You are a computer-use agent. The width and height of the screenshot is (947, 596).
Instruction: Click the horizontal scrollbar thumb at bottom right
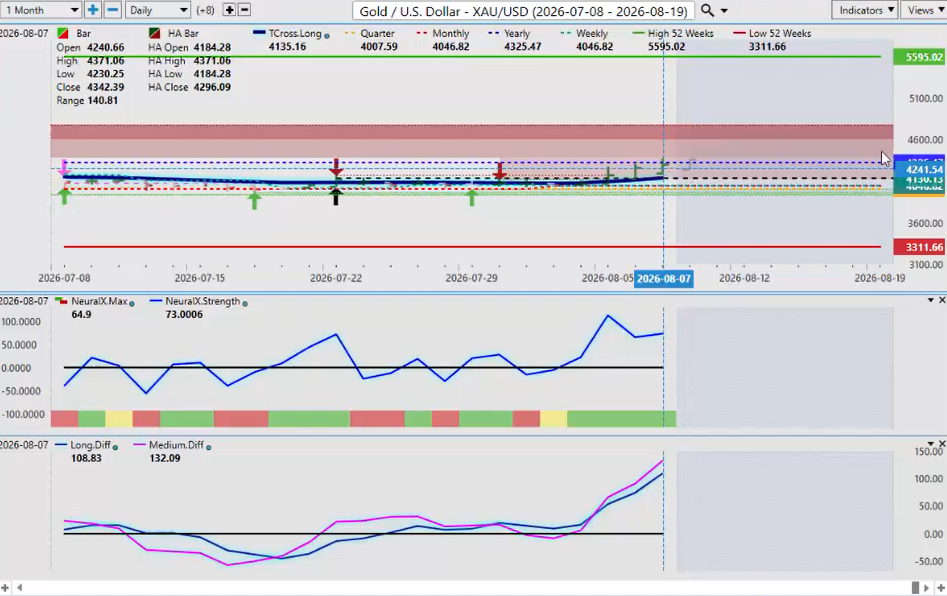(x=915, y=588)
